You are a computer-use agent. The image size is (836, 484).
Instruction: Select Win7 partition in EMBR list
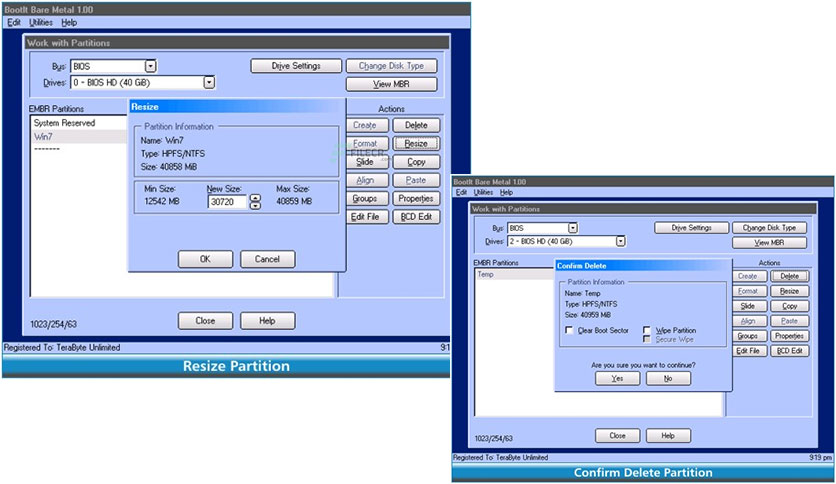(x=78, y=136)
